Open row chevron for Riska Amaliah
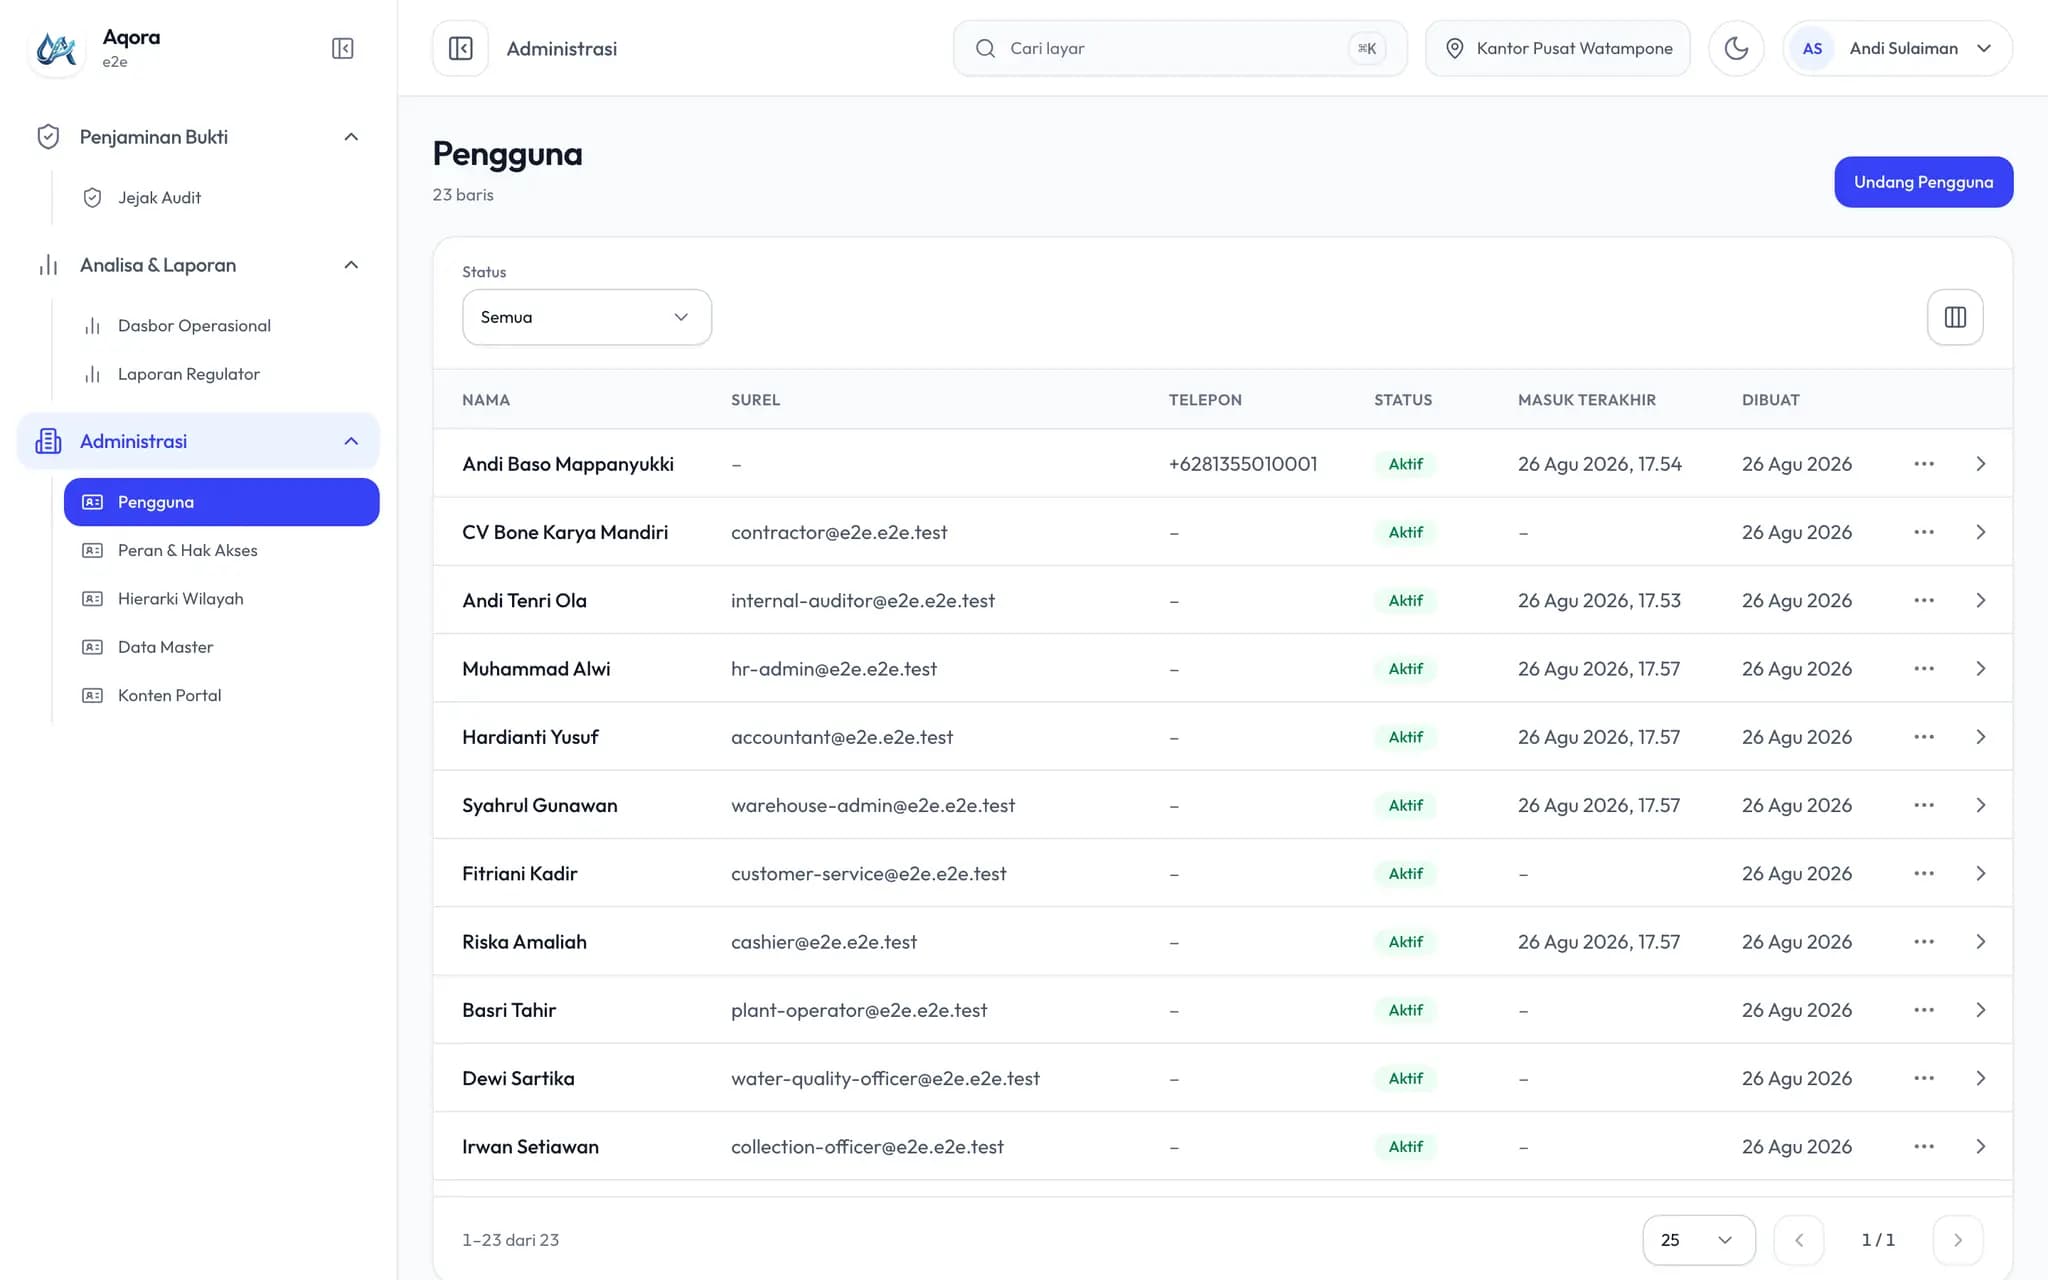 coord(1980,942)
